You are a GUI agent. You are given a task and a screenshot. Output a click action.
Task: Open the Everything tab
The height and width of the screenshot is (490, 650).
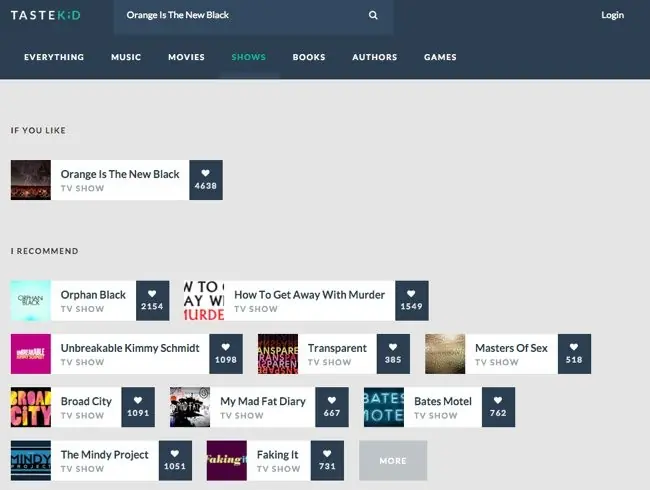point(54,57)
